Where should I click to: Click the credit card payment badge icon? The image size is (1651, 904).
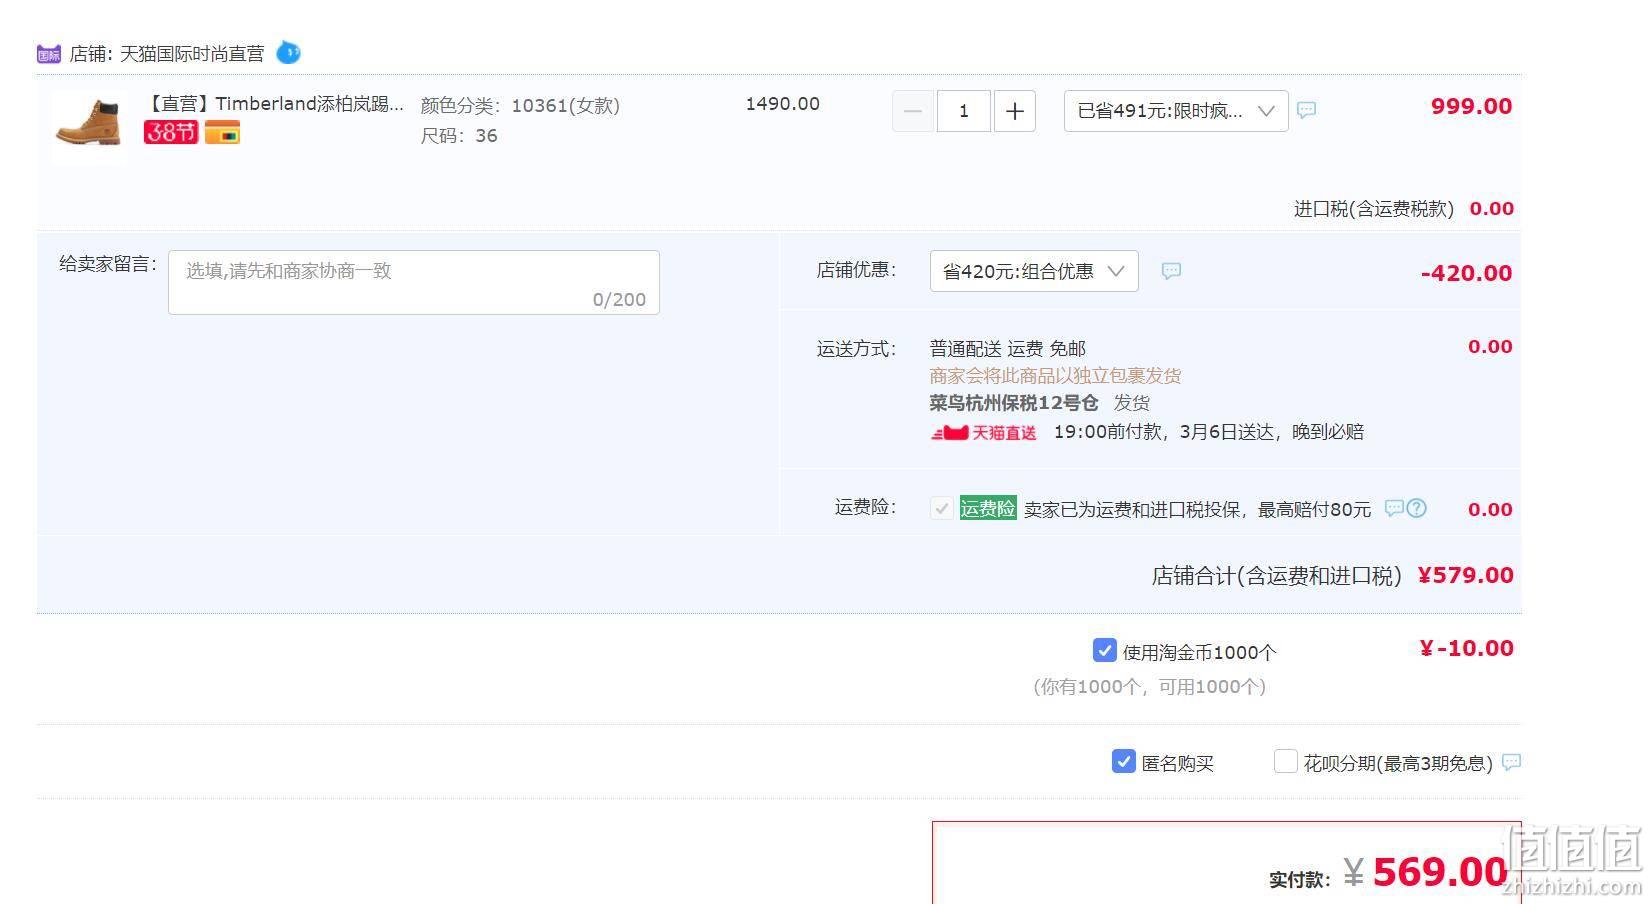[222, 132]
